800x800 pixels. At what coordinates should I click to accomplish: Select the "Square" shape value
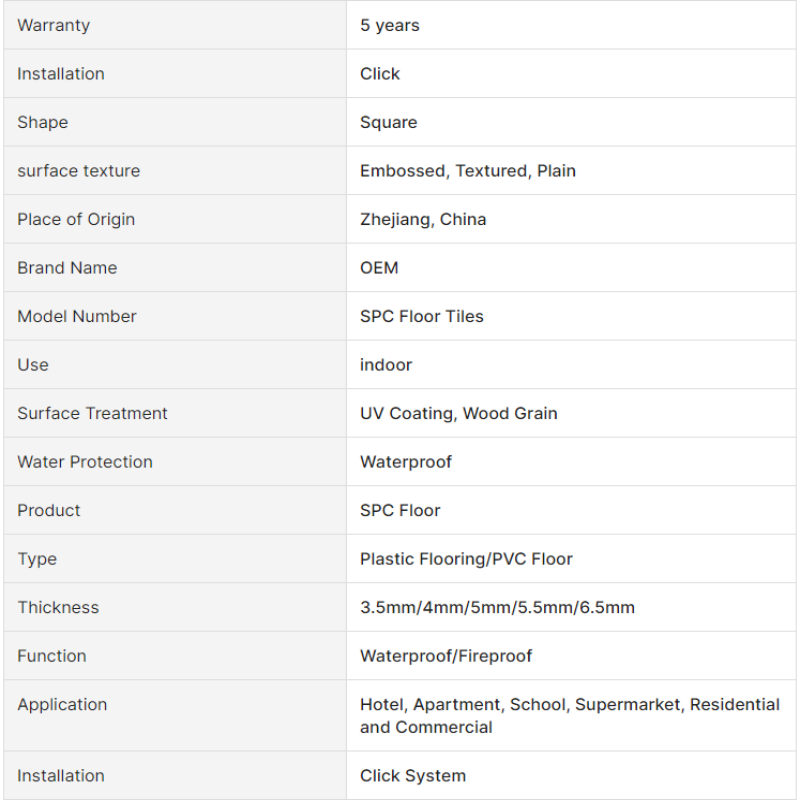tap(388, 122)
